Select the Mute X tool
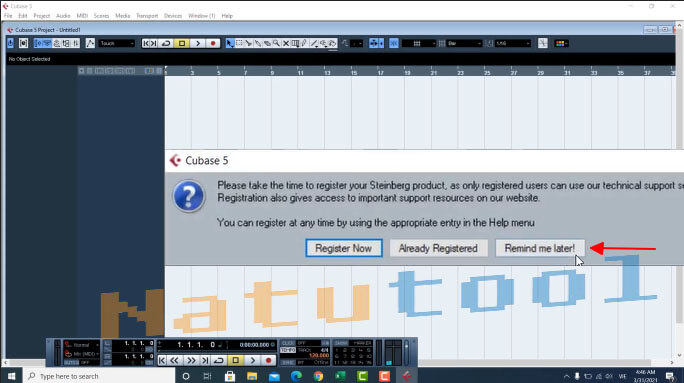 286,43
